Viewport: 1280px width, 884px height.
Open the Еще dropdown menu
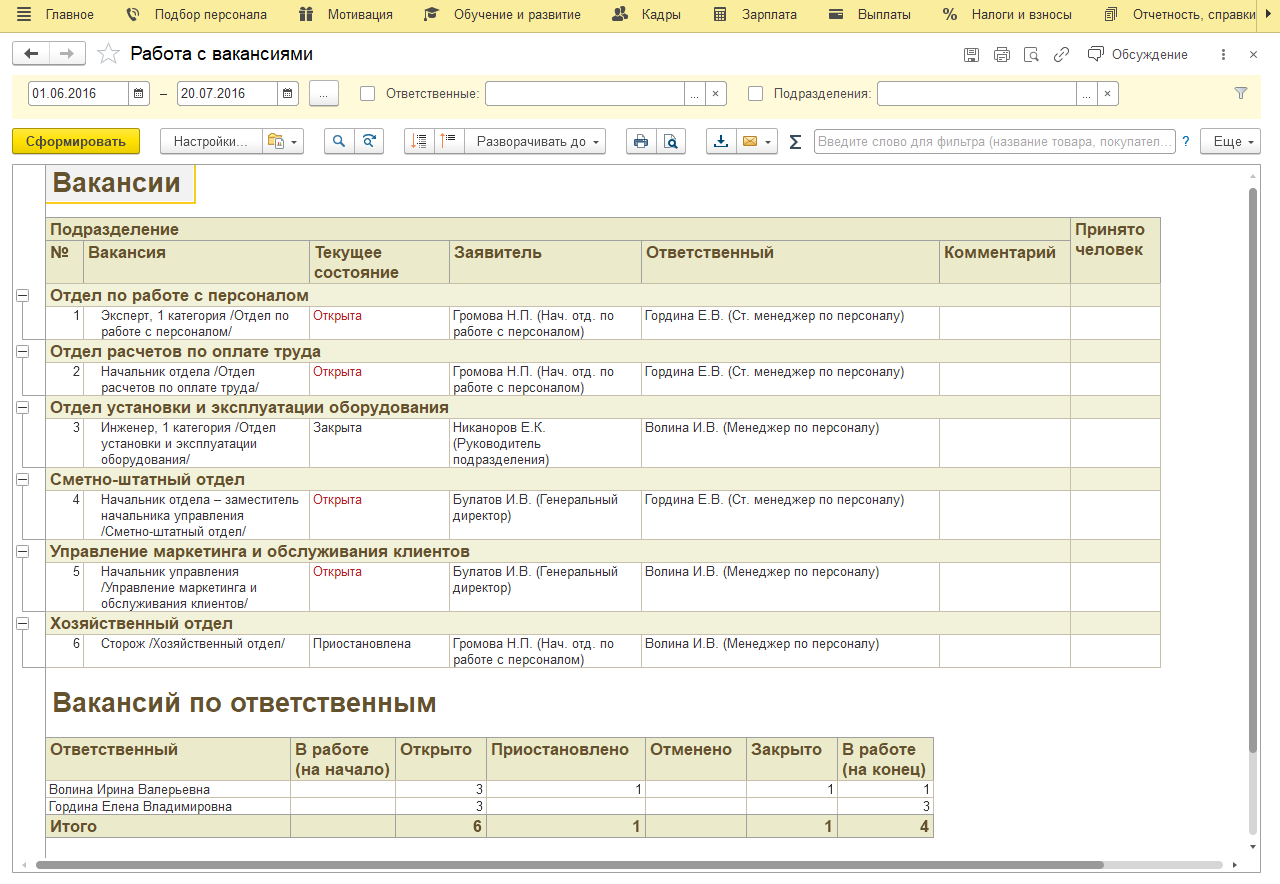(1230, 142)
